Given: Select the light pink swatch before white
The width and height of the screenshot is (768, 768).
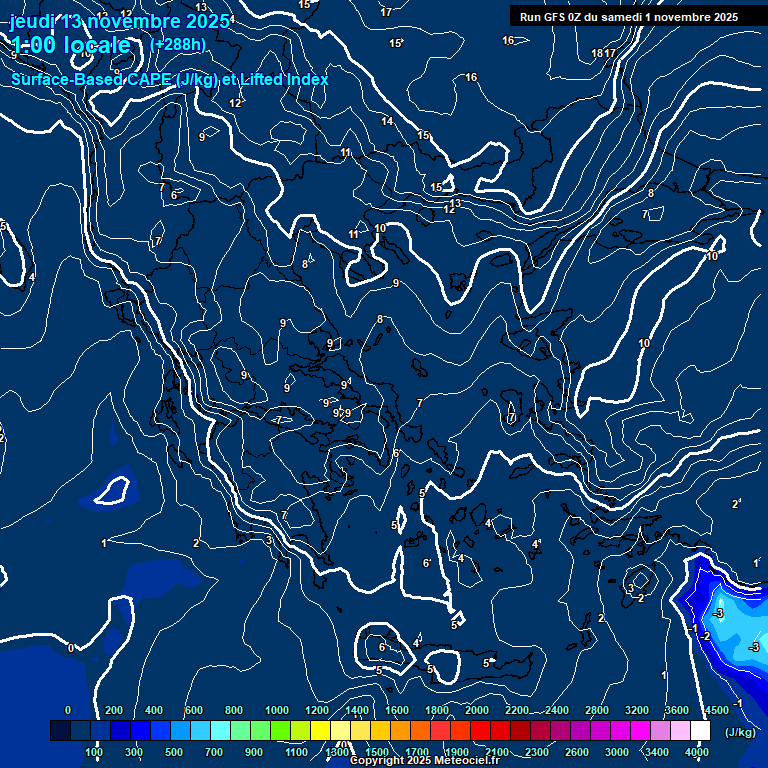Looking at the screenshot, I should (x=680, y=730).
